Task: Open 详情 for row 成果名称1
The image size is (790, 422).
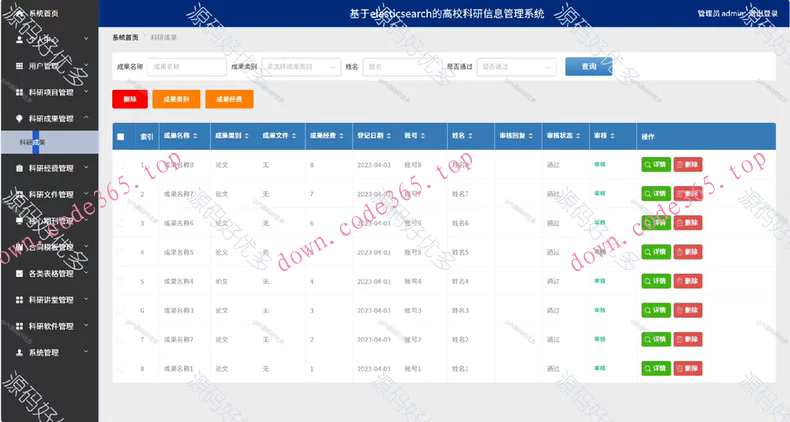Action: point(656,368)
